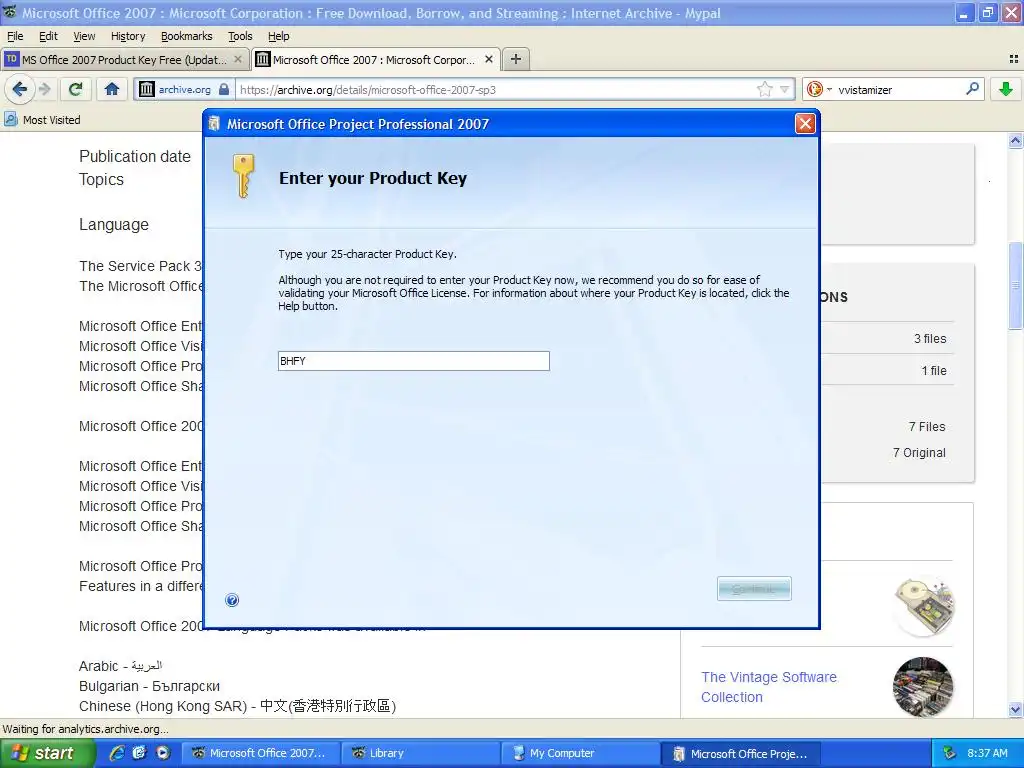1024x768 pixels.
Task: Switch to MS Office 2007 Product Key tab
Action: click(x=124, y=59)
